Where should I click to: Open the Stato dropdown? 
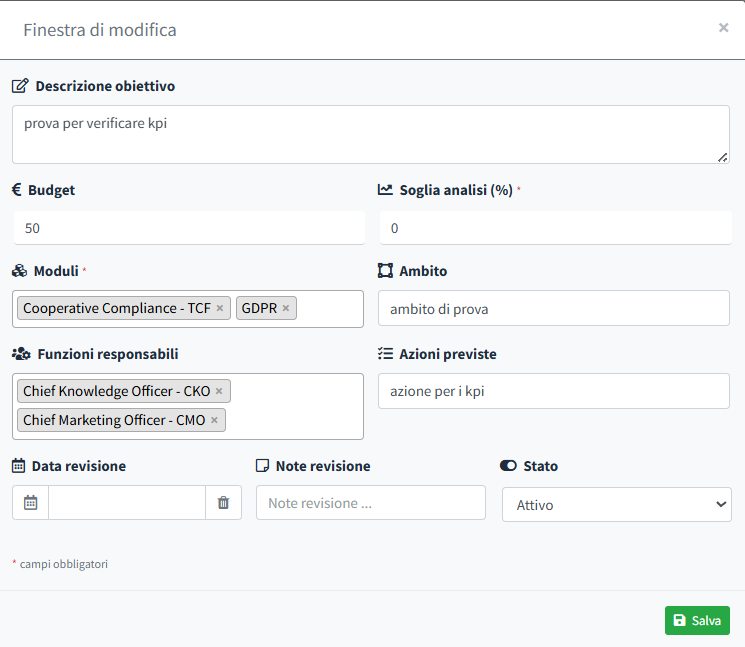click(616, 505)
